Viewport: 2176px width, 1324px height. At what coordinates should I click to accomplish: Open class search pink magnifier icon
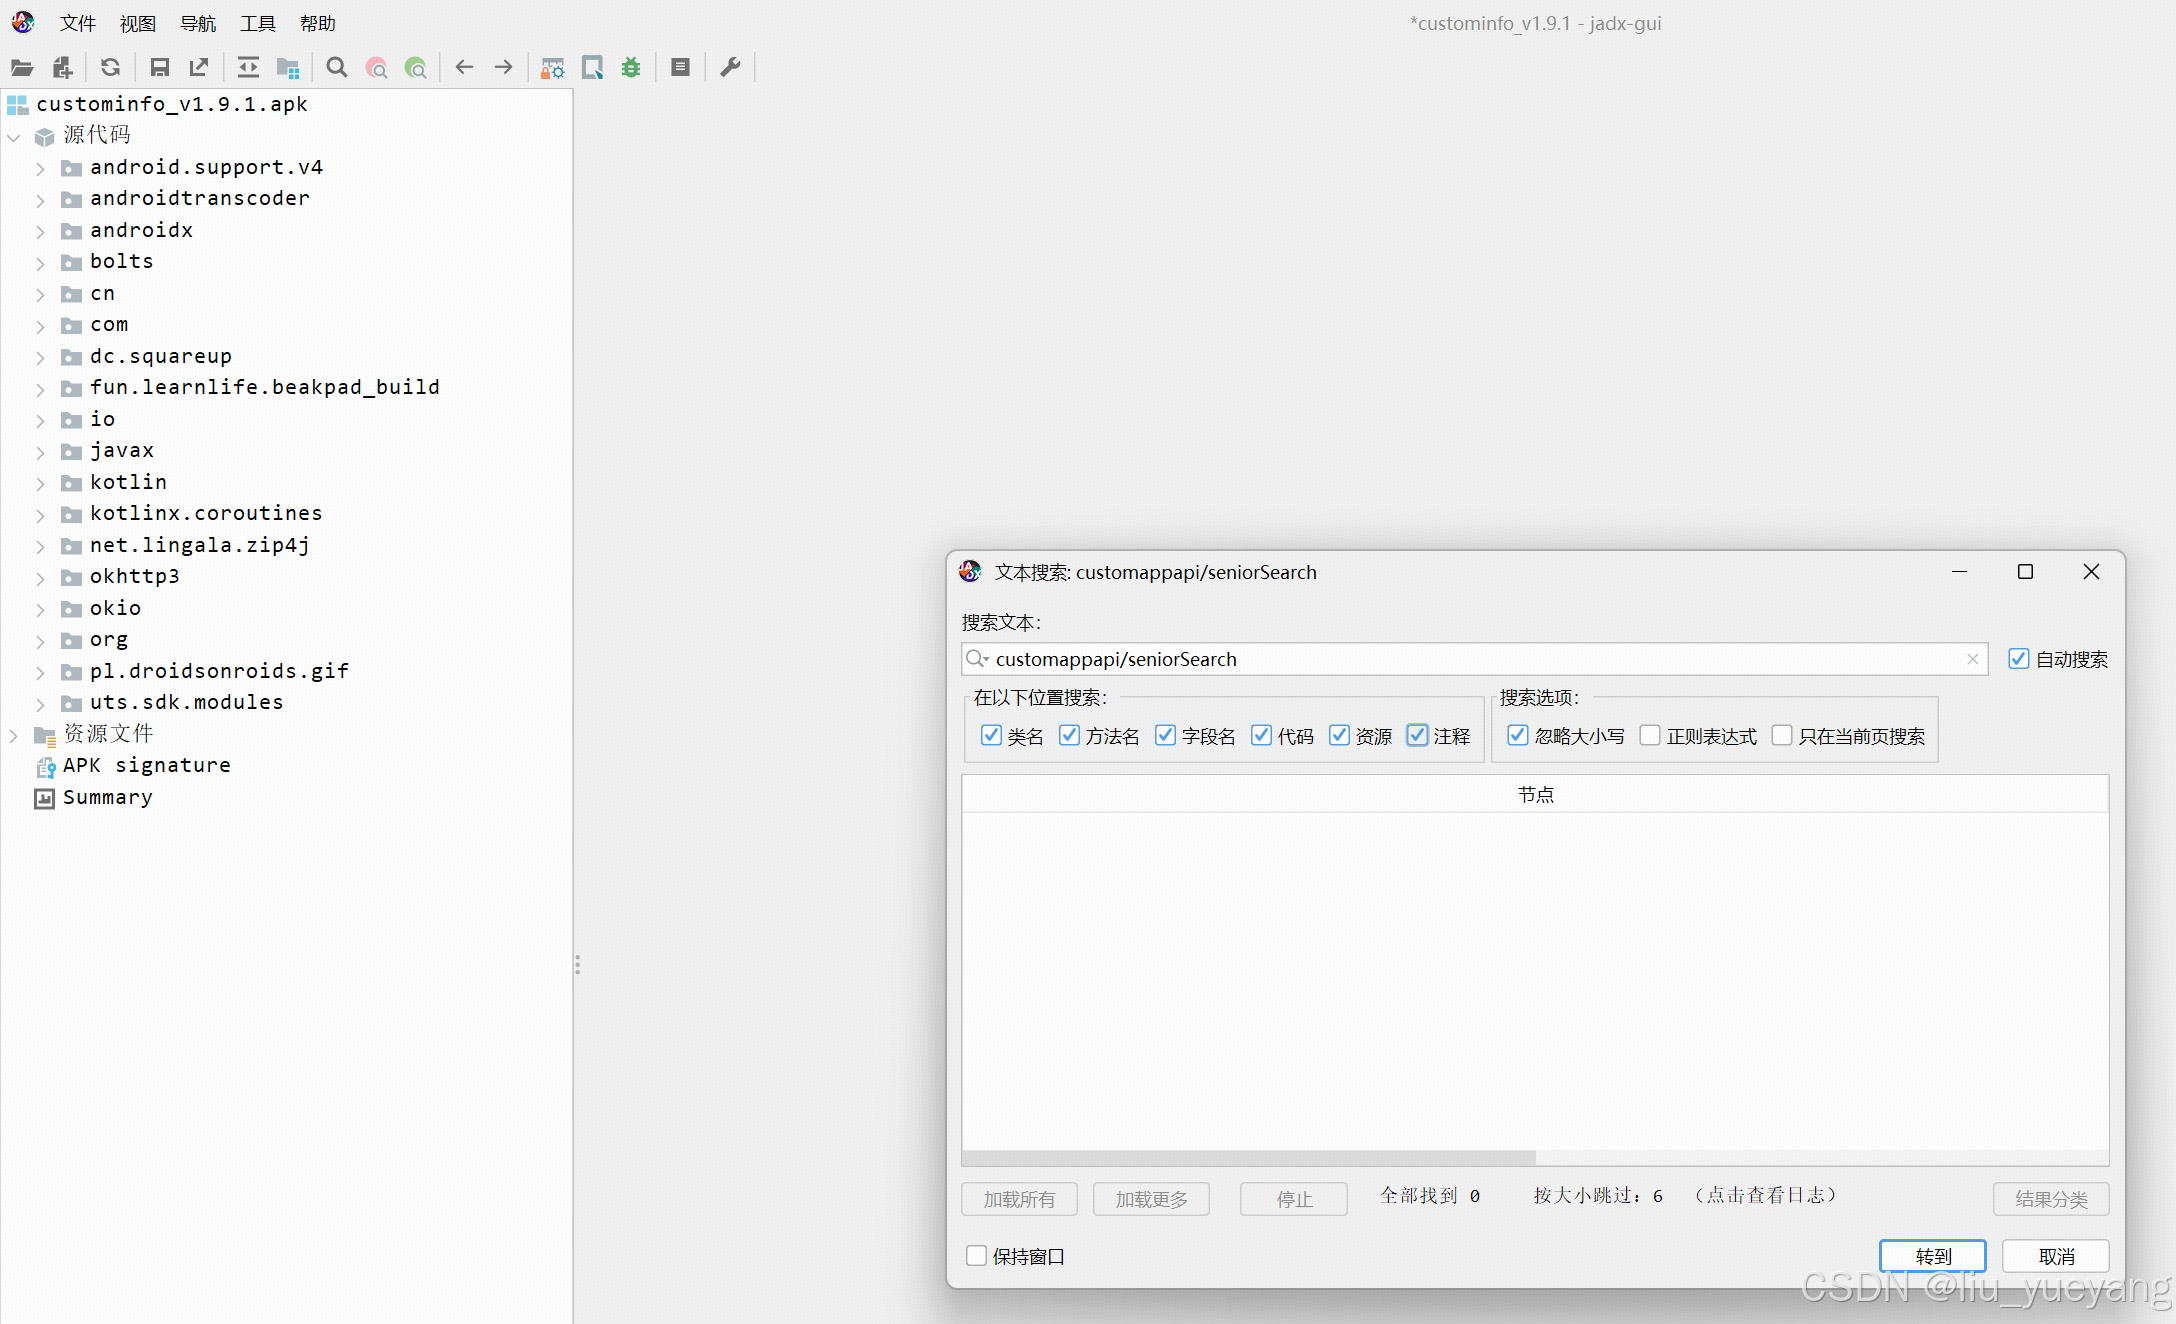tap(377, 68)
